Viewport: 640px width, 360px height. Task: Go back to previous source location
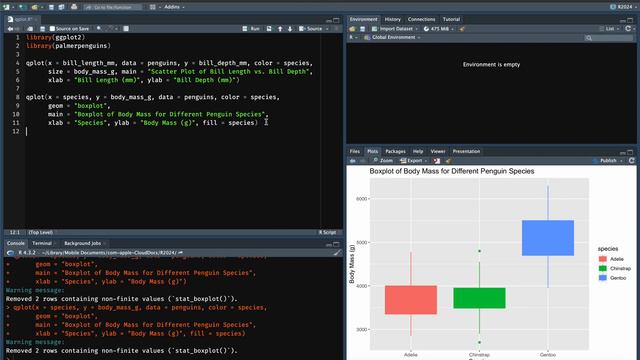(10, 29)
